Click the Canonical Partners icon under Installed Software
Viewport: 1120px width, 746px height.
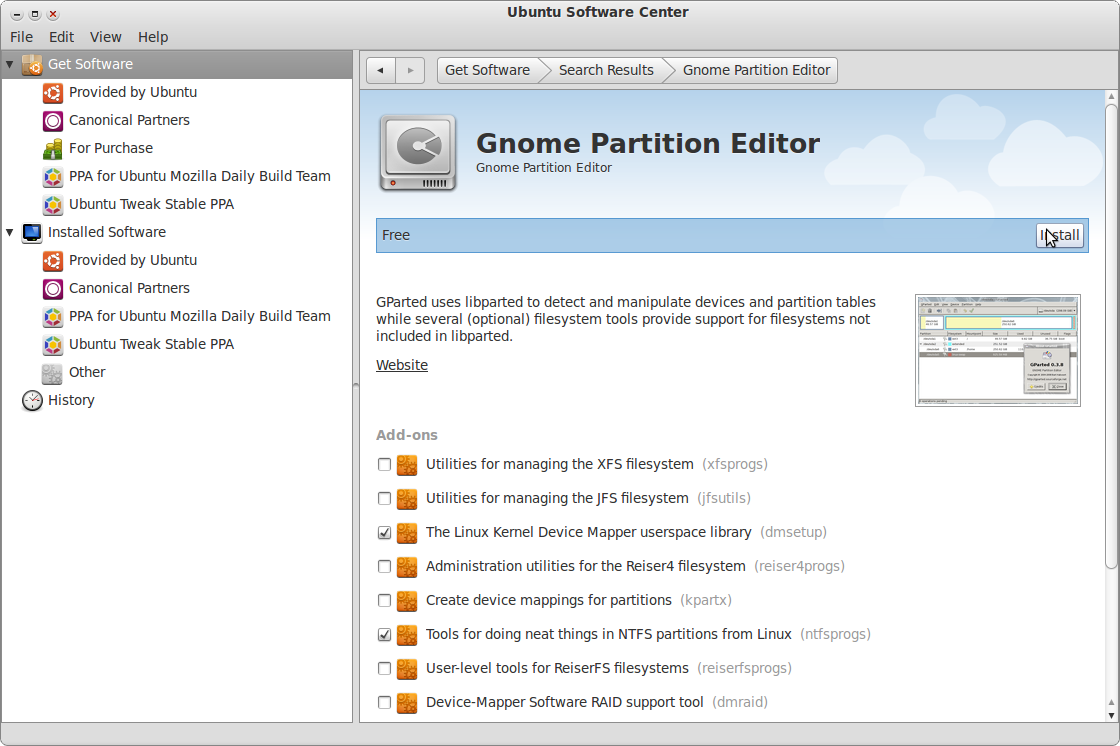pos(53,289)
